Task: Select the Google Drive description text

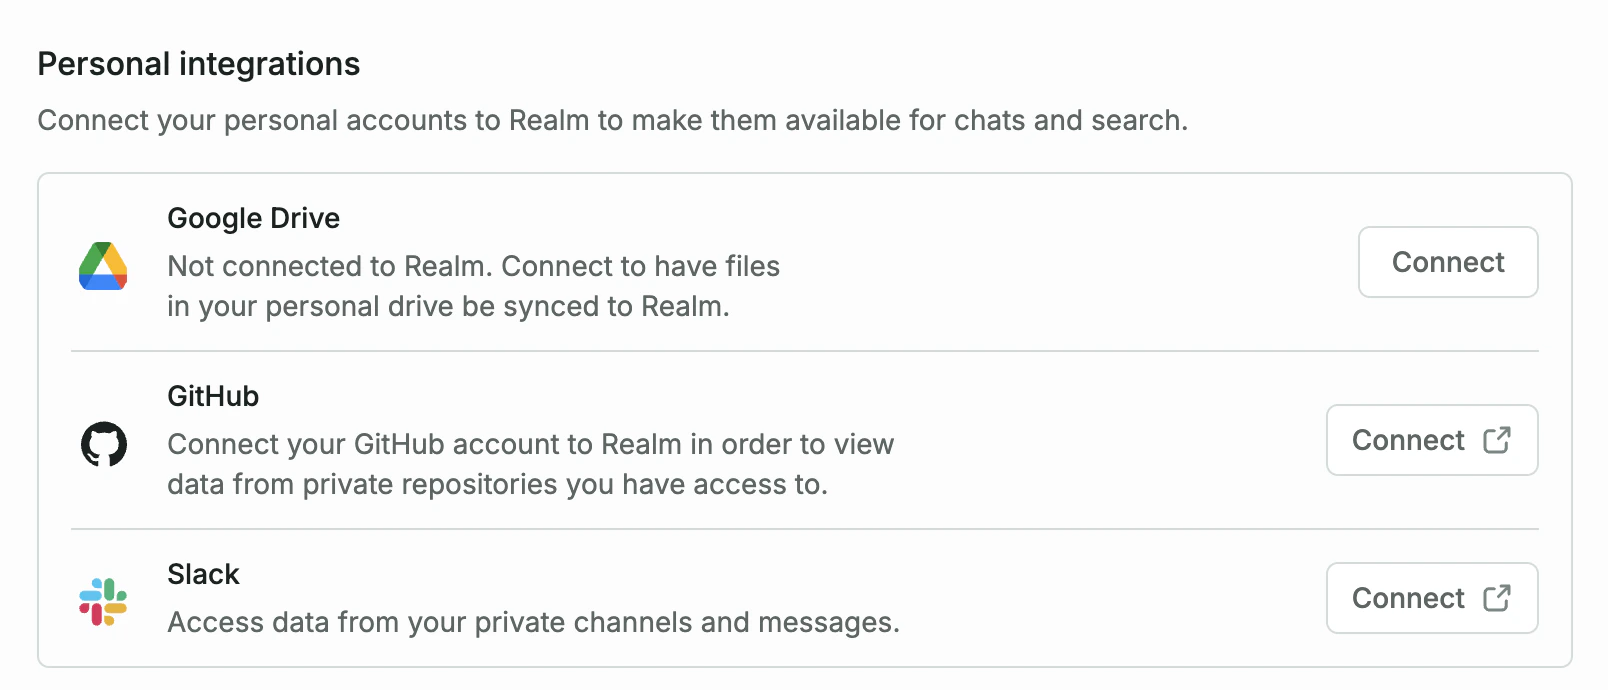Action: 472,286
